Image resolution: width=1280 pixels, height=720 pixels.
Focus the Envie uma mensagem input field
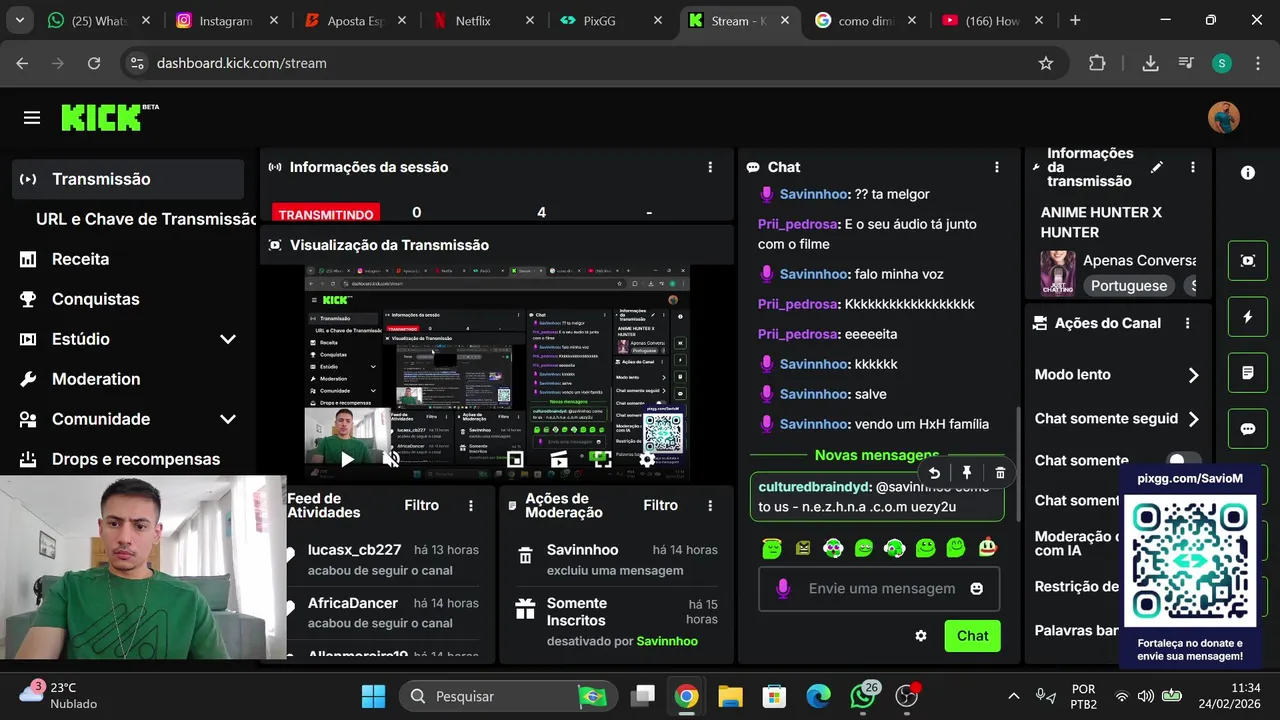(878, 589)
